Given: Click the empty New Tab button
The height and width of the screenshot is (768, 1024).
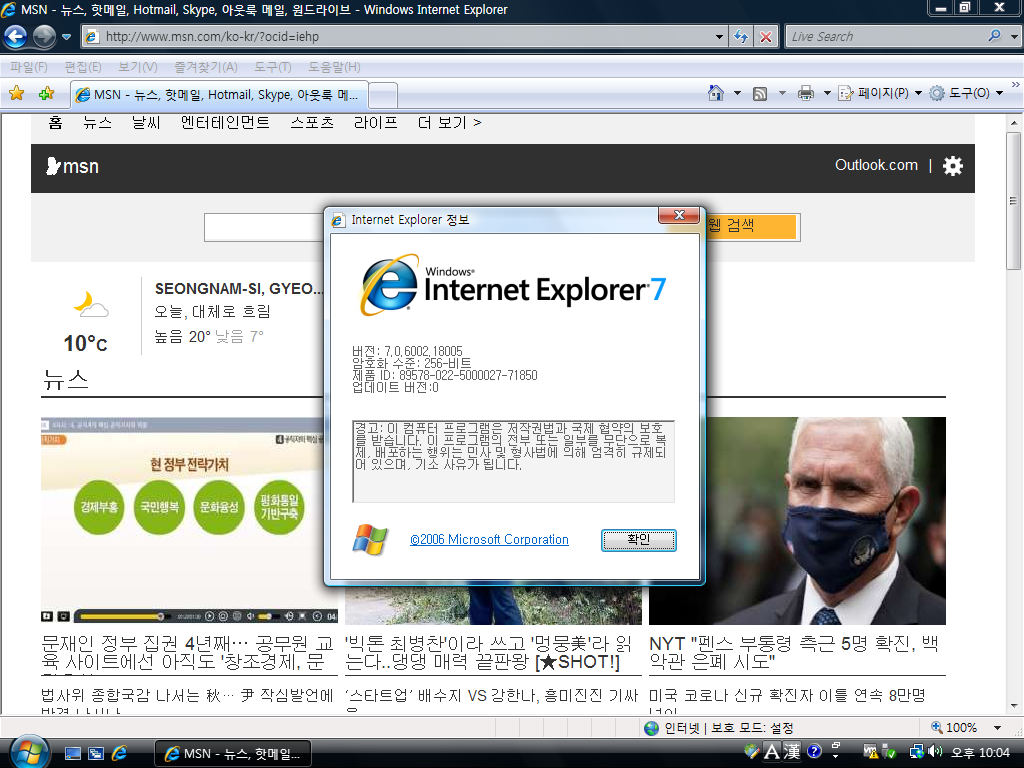Looking at the screenshot, I should (383, 95).
